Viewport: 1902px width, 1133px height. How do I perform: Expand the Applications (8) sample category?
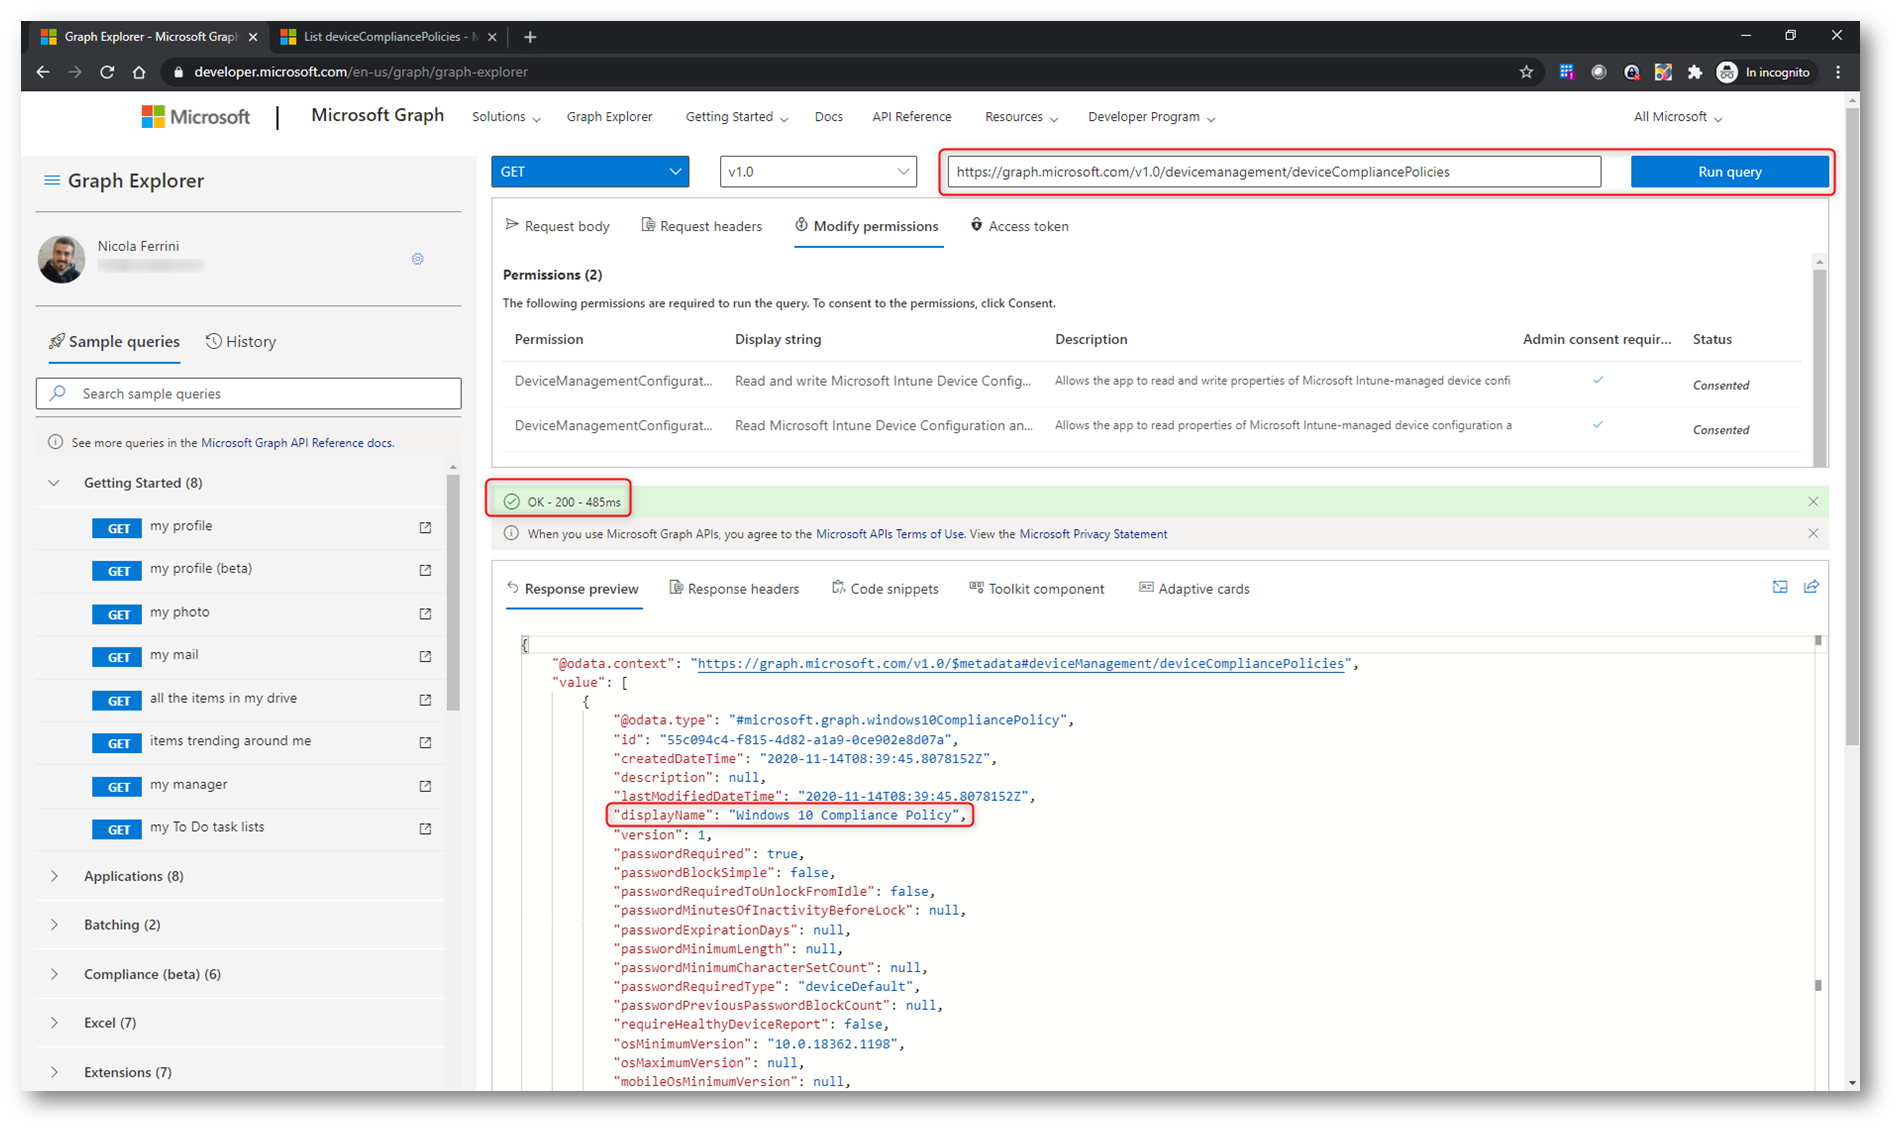(54, 876)
